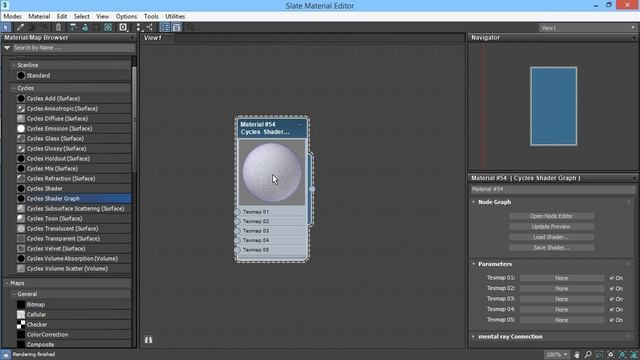Click Zoom Extents Selected icon
This screenshot has height=360, width=640.
pos(622,354)
